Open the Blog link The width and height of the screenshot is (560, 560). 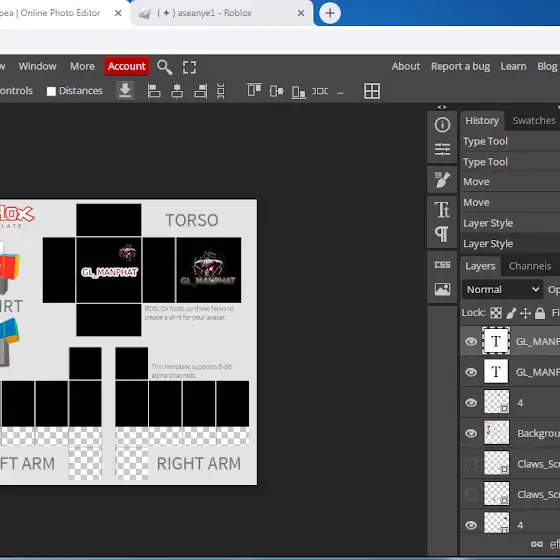pyautogui.click(x=547, y=66)
